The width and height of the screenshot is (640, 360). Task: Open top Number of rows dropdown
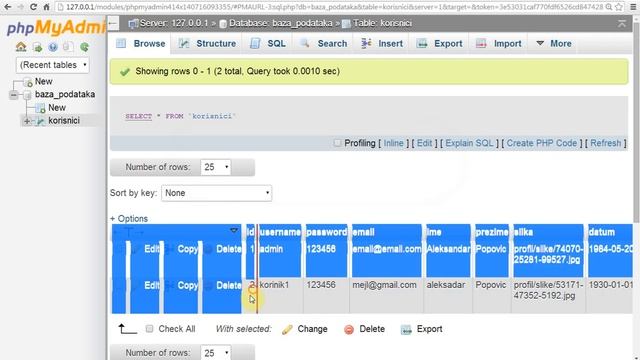(216, 167)
